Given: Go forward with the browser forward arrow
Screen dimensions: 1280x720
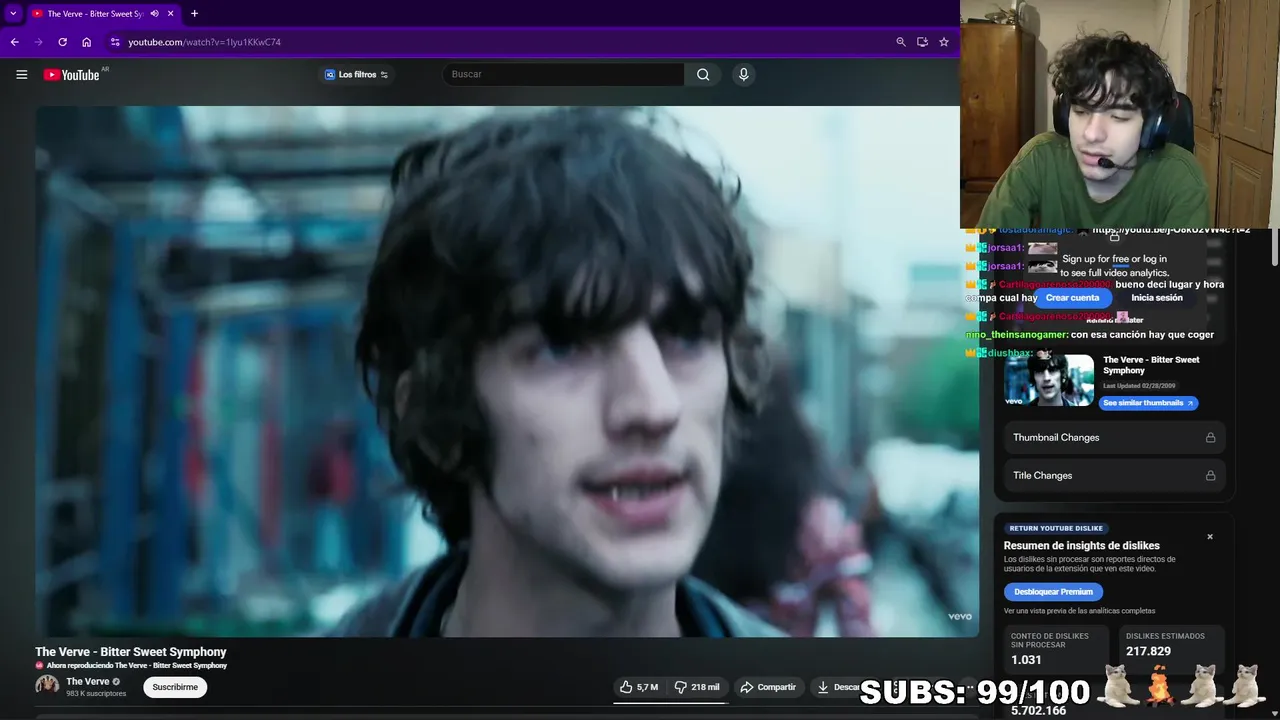Looking at the screenshot, I should point(38,42).
